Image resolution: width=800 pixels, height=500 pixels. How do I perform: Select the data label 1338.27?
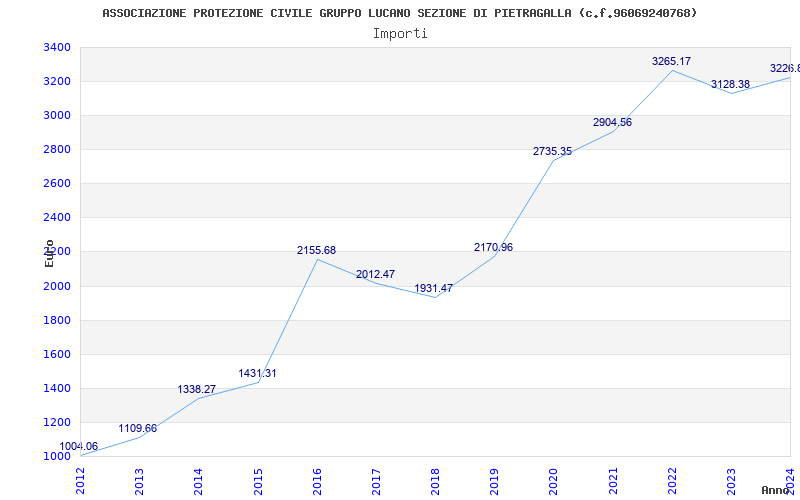(x=196, y=389)
